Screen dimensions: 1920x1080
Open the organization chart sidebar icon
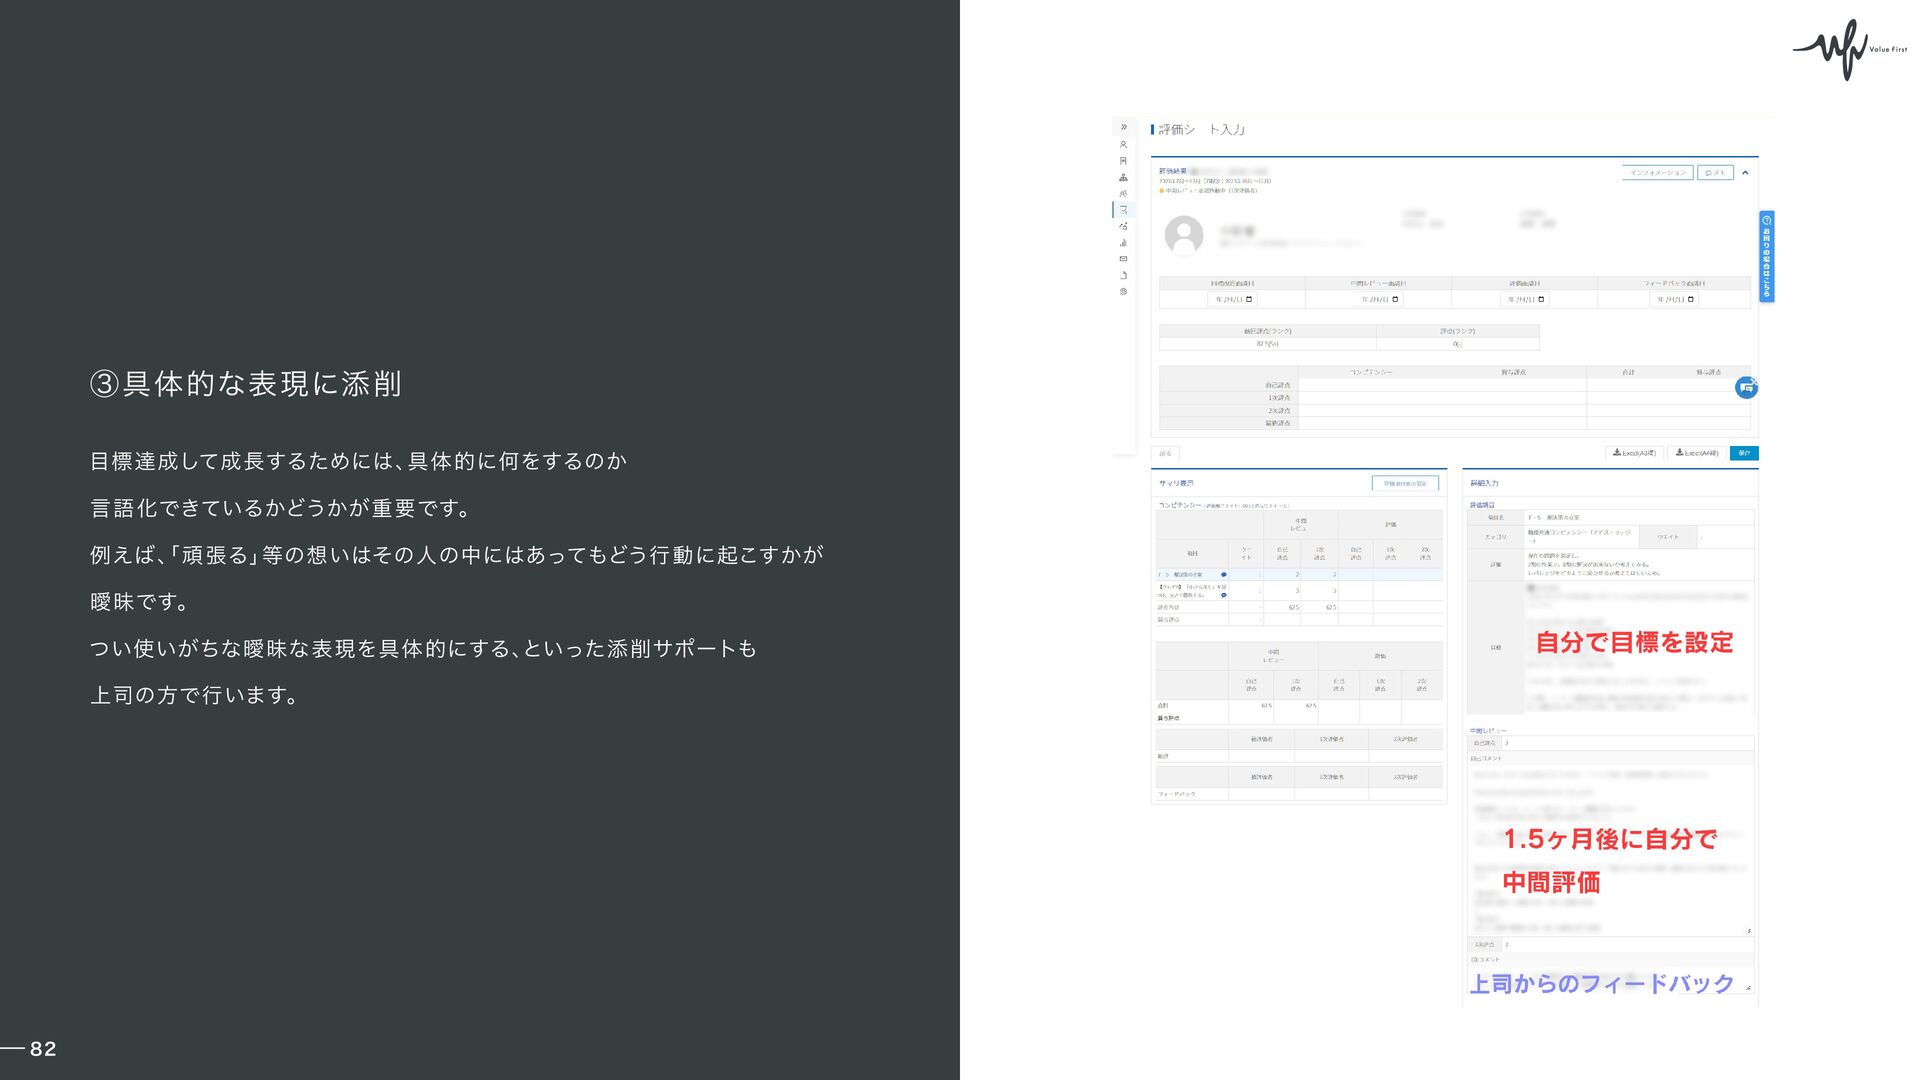1123,177
